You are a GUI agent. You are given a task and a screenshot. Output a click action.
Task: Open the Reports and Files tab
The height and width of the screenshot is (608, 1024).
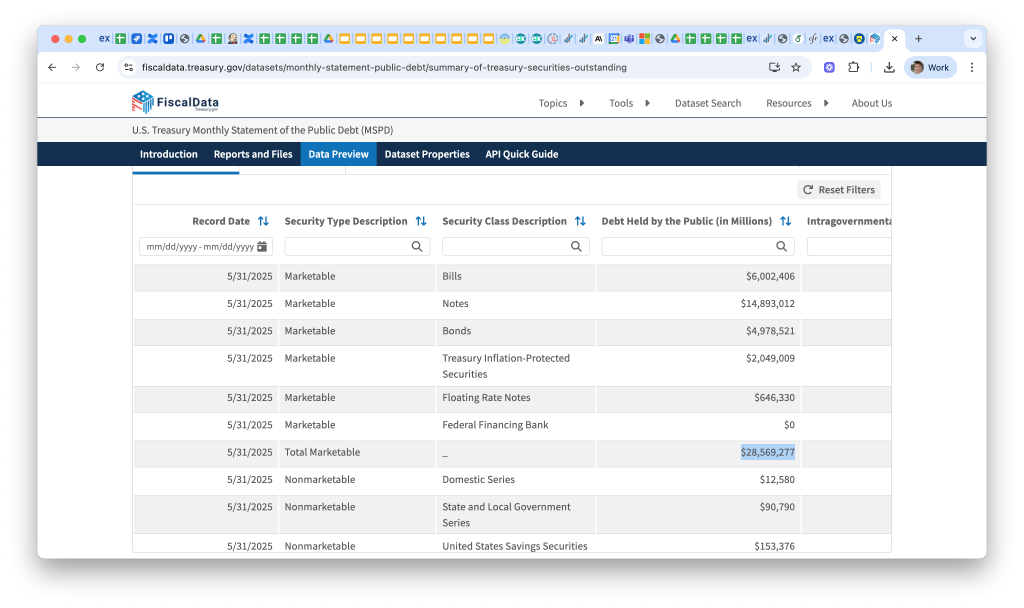coord(253,154)
